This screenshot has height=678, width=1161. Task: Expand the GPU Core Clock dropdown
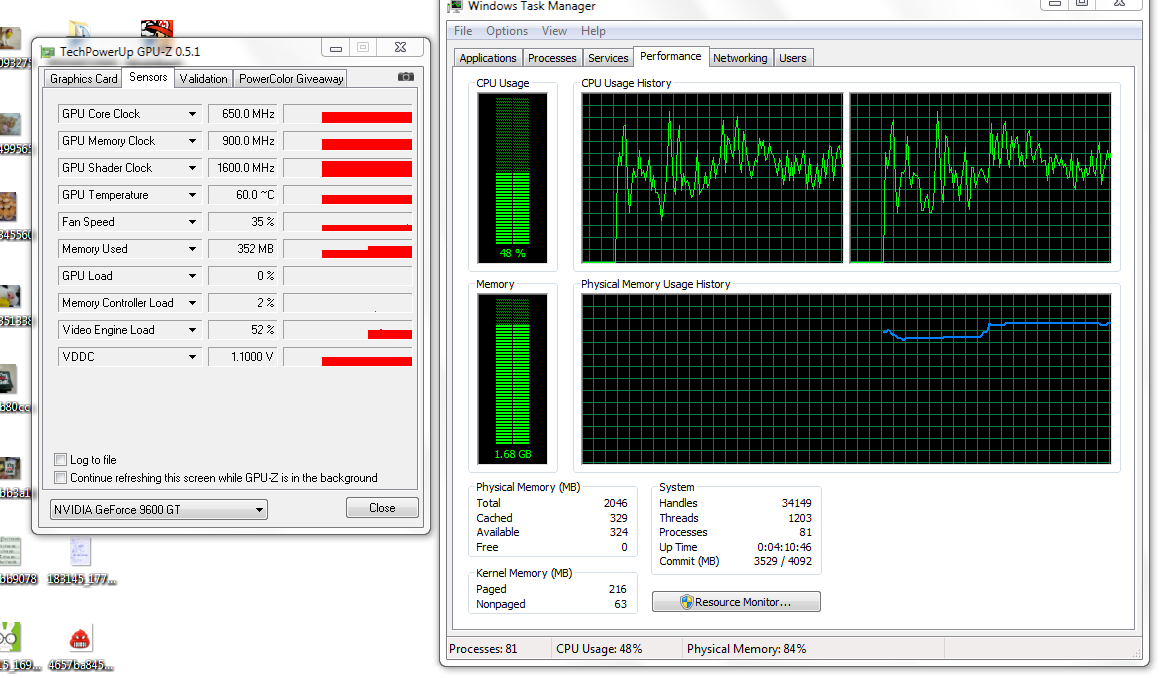pos(193,114)
